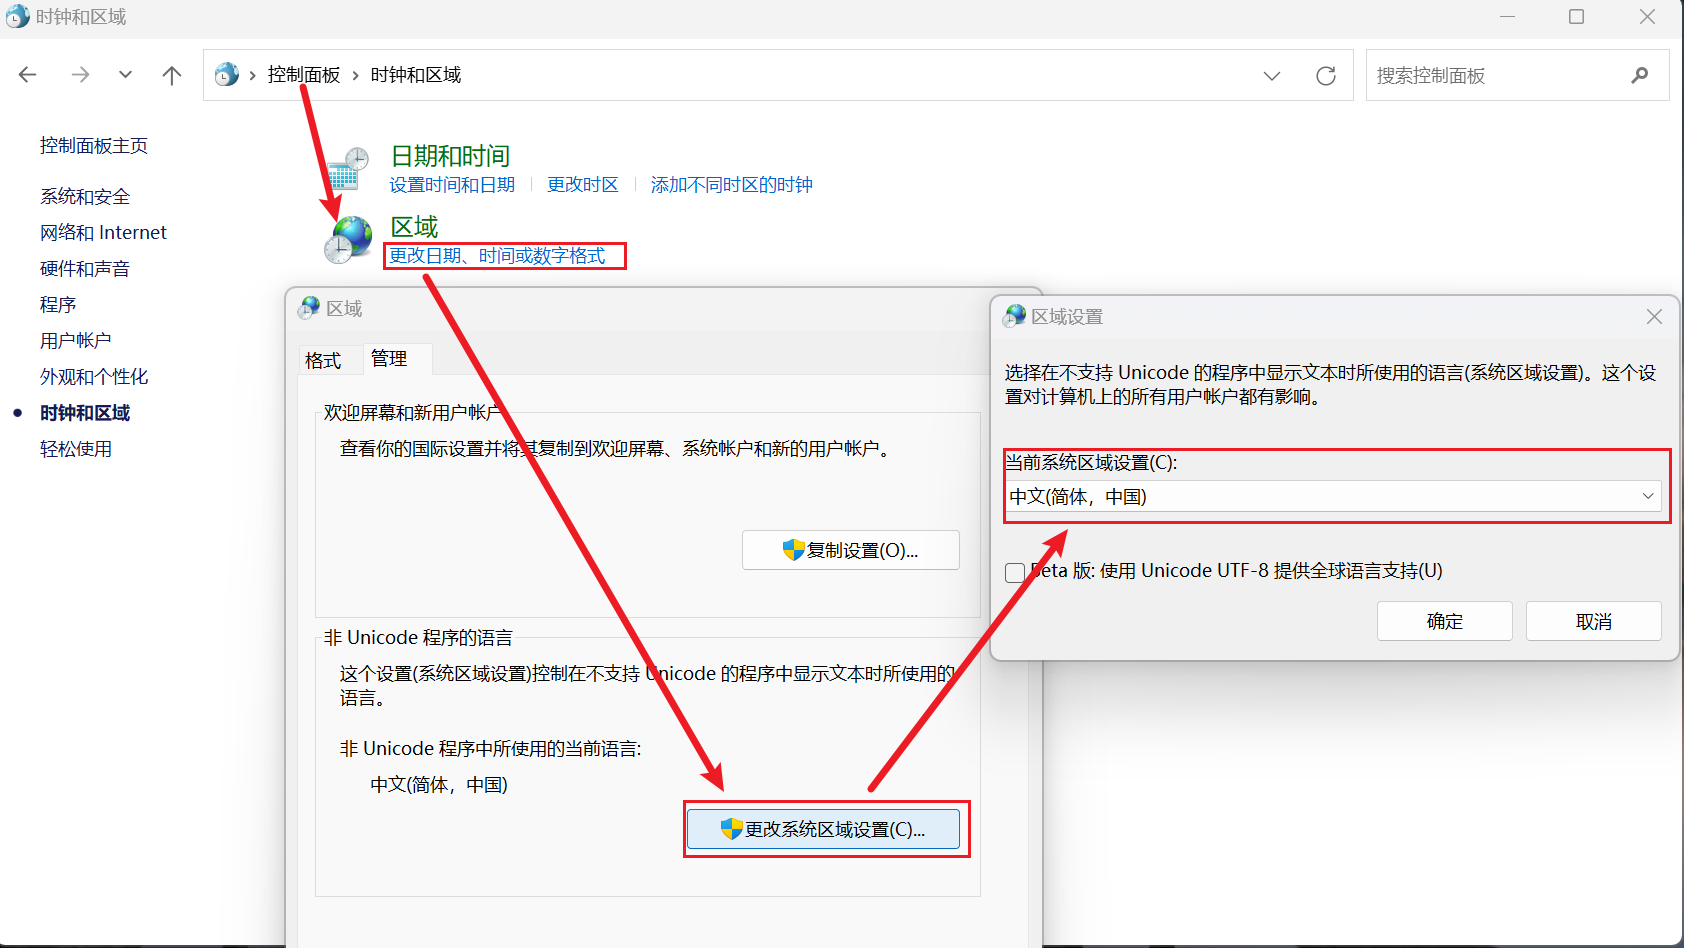Select the 管理 tab
The width and height of the screenshot is (1684, 948).
(389, 359)
